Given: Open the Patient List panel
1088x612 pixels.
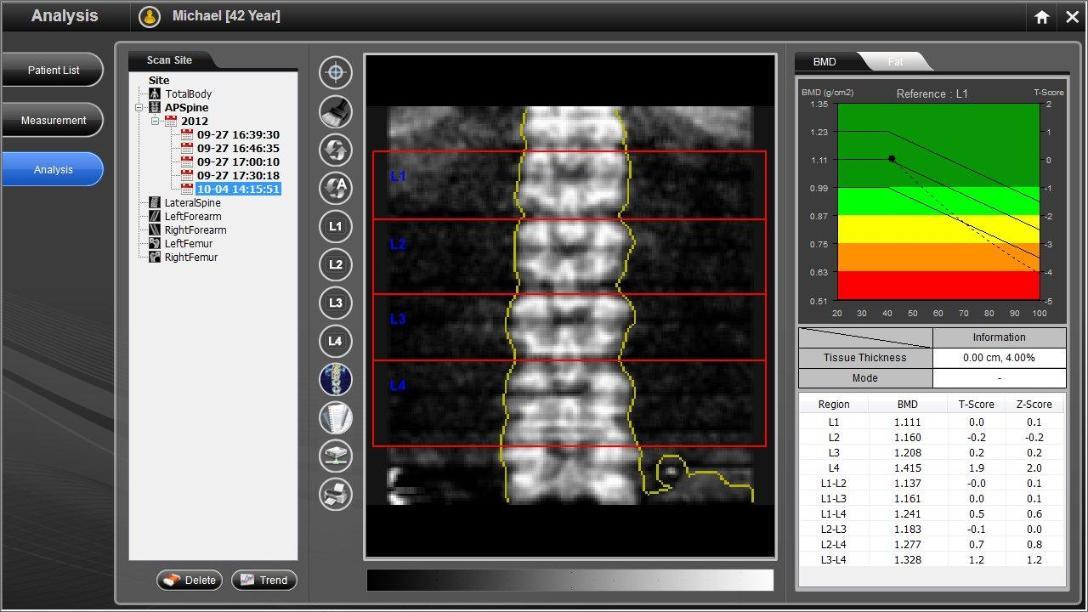Looking at the screenshot, I should point(54,69).
